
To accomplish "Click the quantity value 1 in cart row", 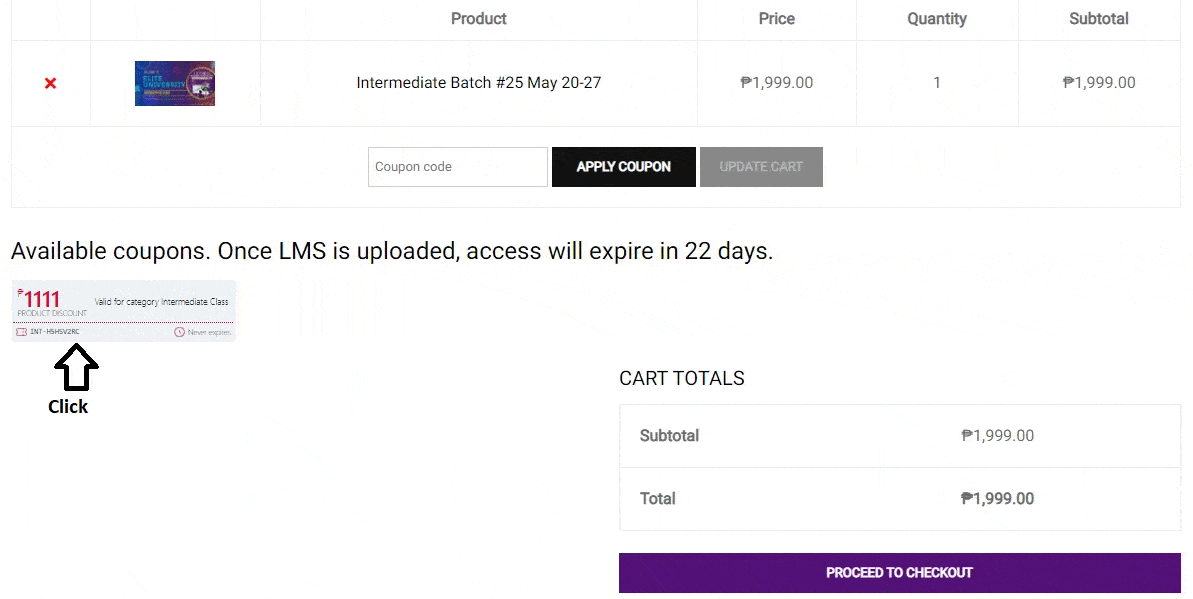I will pyautogui.click(x=936, y=83).
